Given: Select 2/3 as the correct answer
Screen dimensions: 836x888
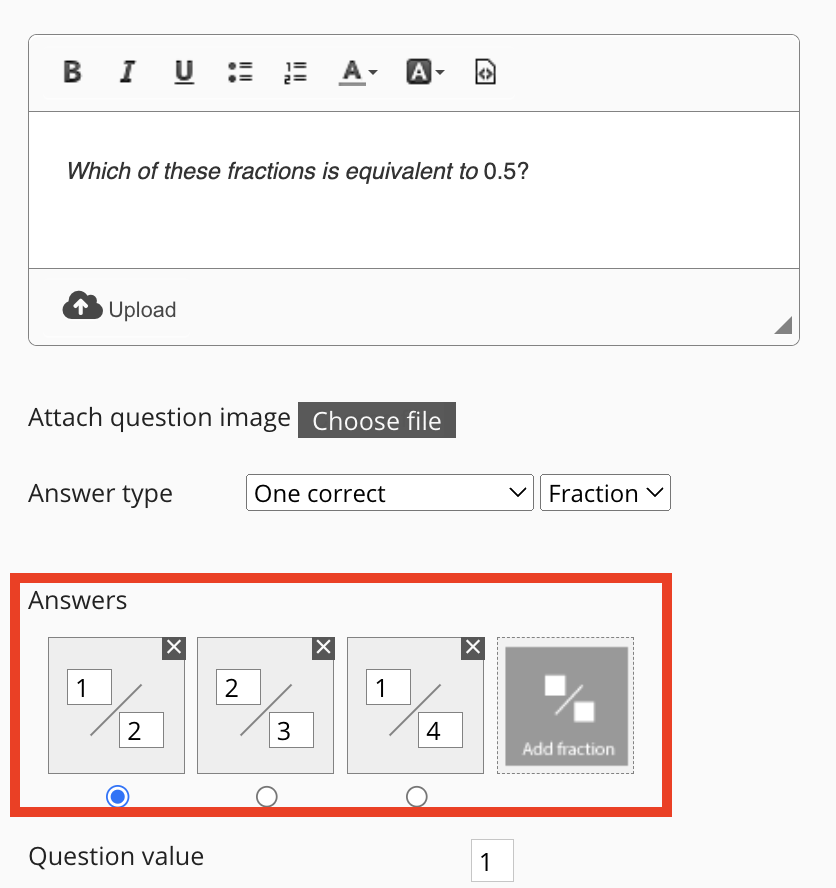Looking at the screenshot, I should pyautogui.click(x=267, y=796).
